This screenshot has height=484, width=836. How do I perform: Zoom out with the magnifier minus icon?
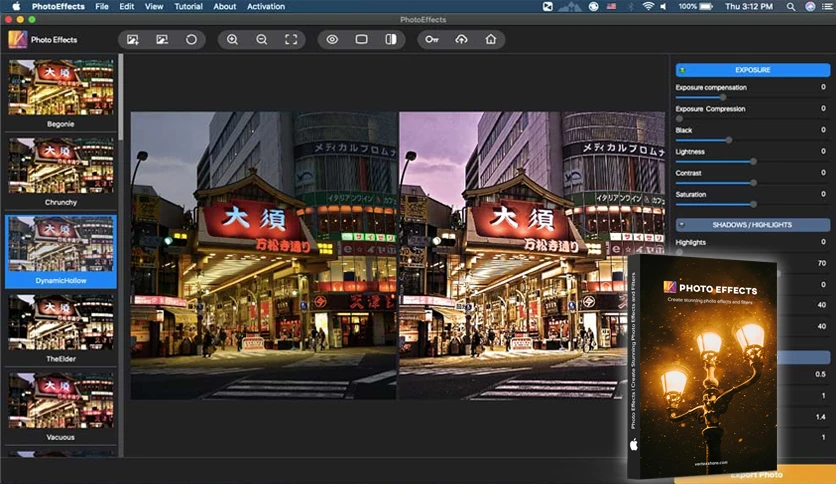pyautogui.click(x=262, y=39)
